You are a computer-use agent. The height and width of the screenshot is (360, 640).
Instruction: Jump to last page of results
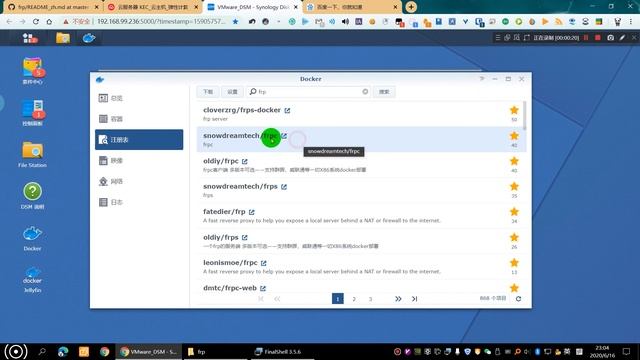(x=414, y=299)
